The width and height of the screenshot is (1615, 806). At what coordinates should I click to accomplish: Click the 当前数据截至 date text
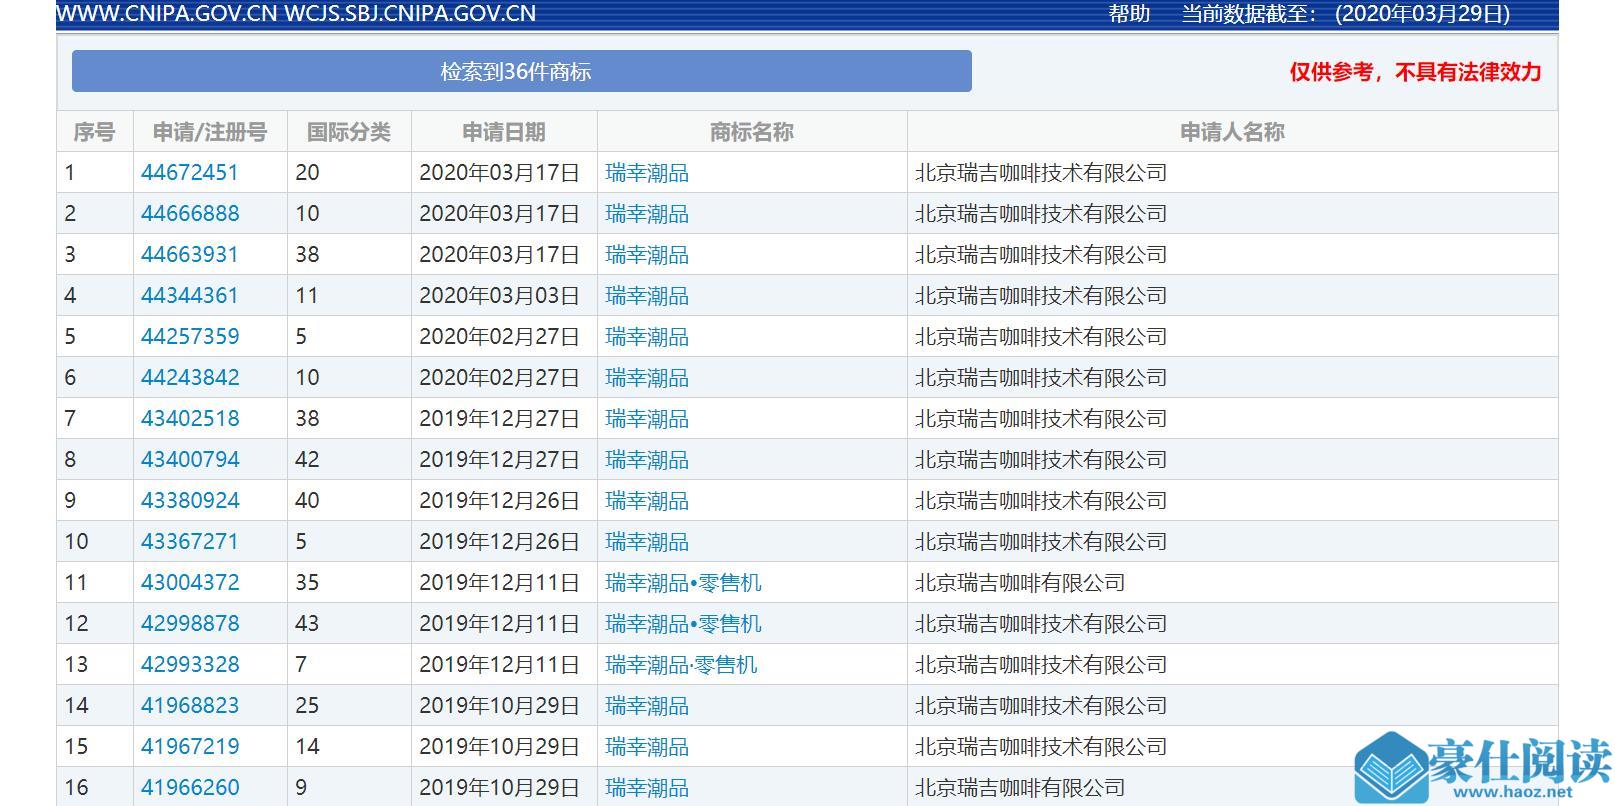1346,14
